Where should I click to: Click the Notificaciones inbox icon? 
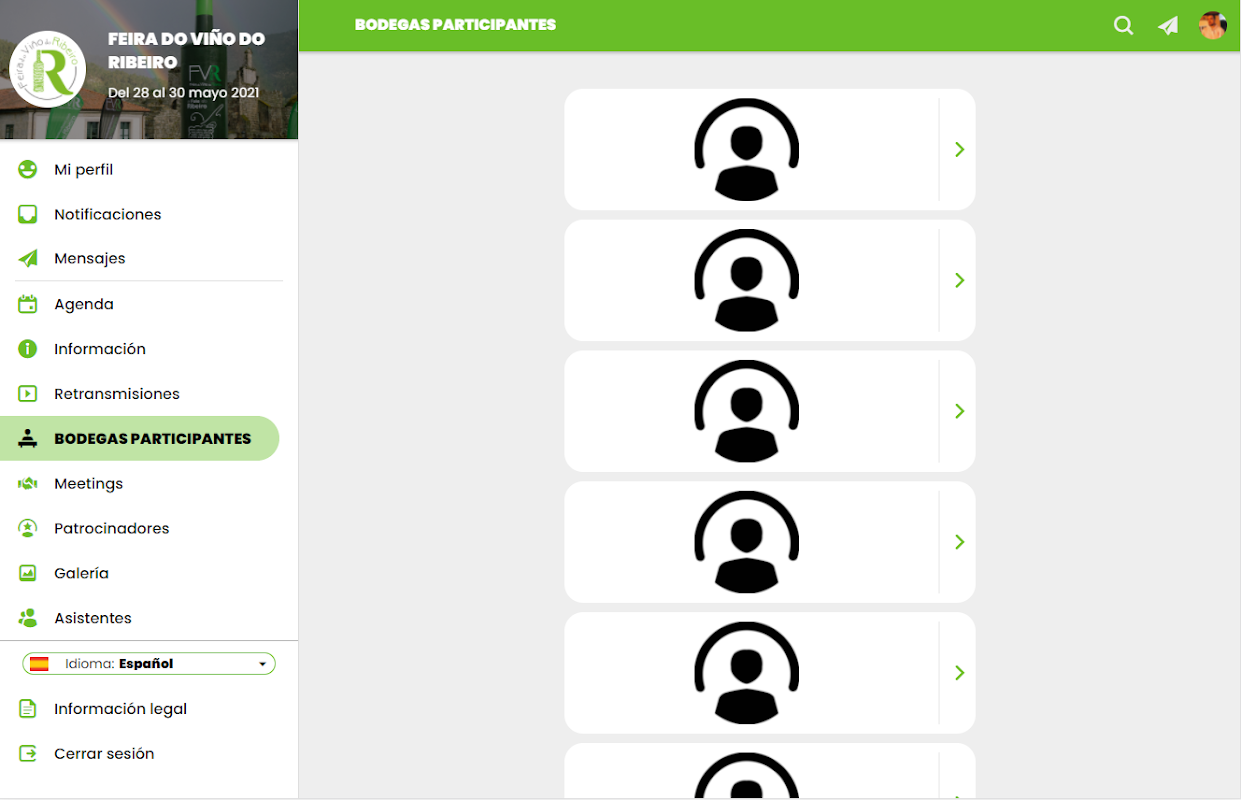click(x=28, y=214)
